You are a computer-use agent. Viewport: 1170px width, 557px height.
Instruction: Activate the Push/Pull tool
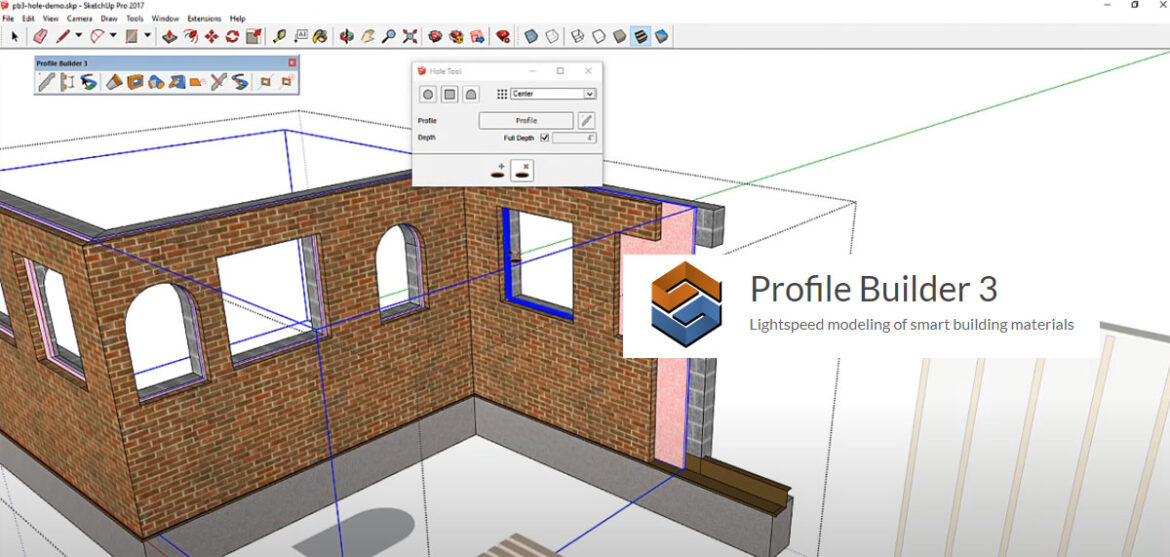[169, 36]
